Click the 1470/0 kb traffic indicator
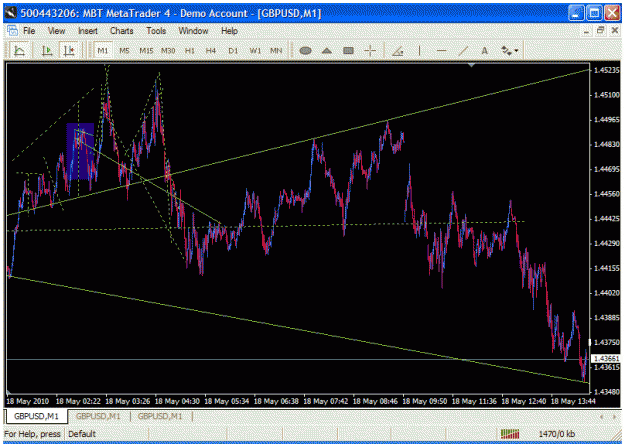The height and width of the screenshot is (444, 625). click(x=556, y=434)
